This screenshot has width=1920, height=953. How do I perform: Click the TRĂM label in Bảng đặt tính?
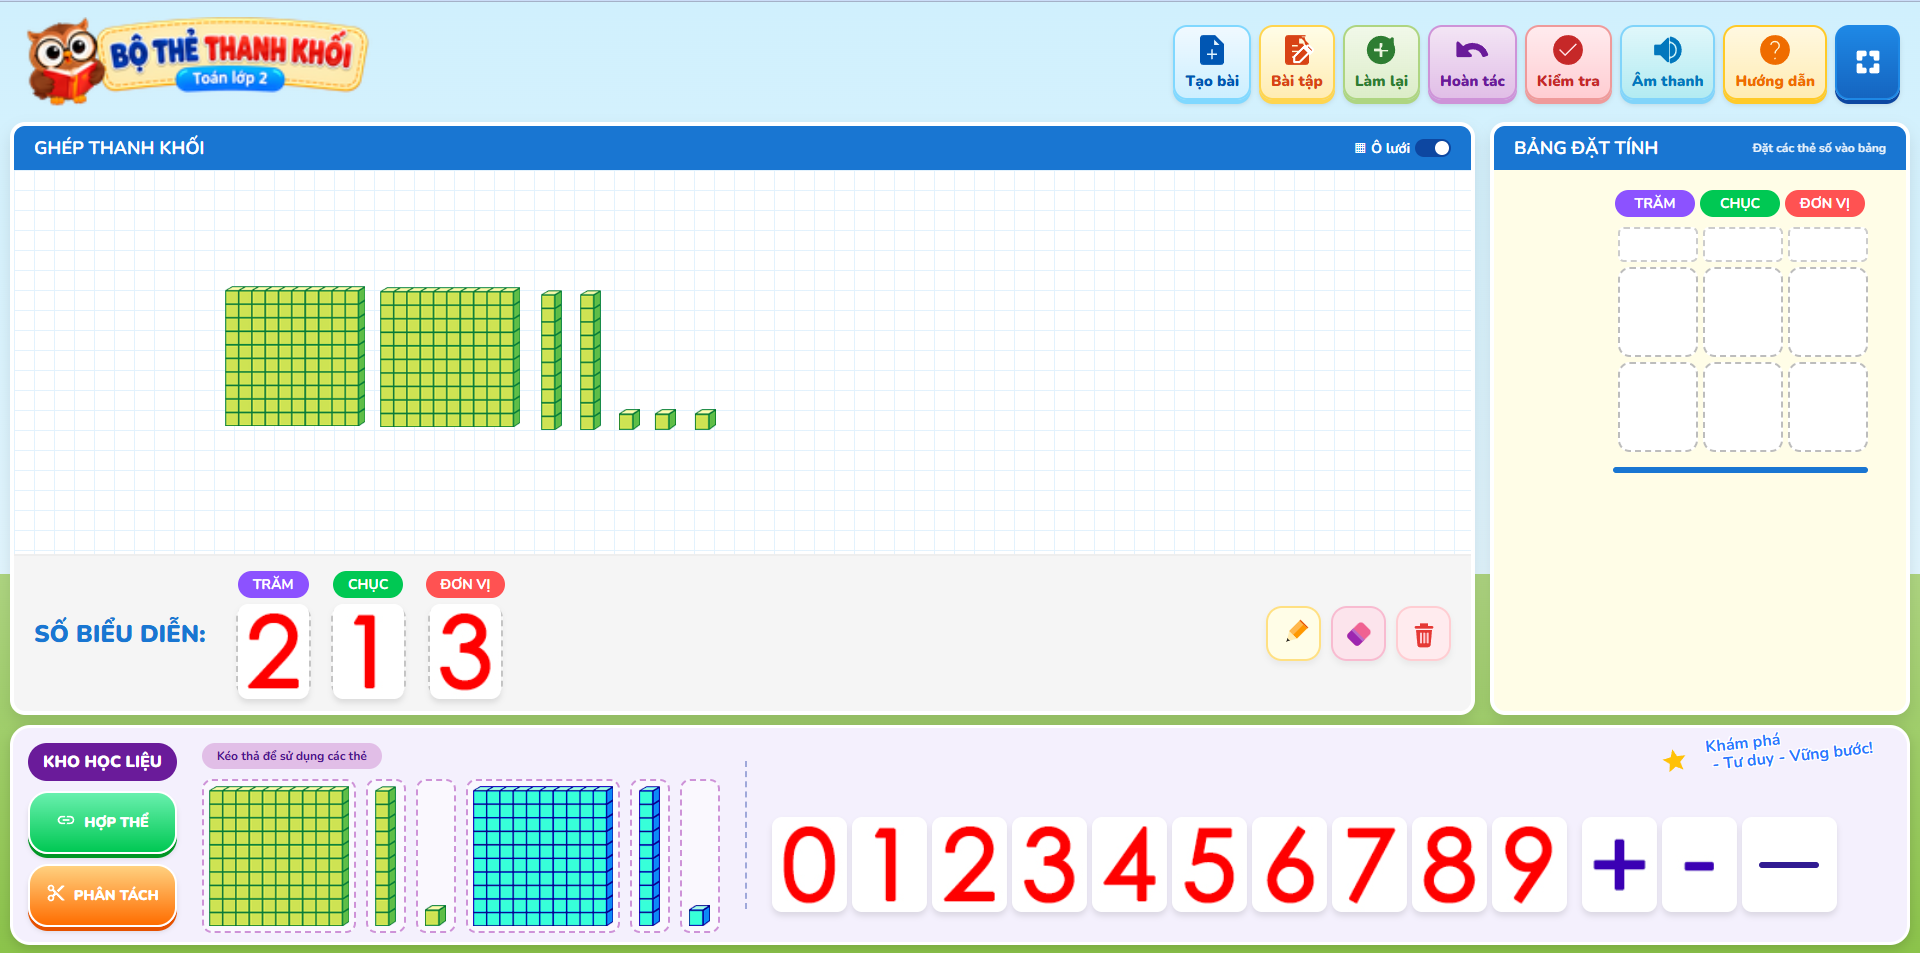(1654, 203)
